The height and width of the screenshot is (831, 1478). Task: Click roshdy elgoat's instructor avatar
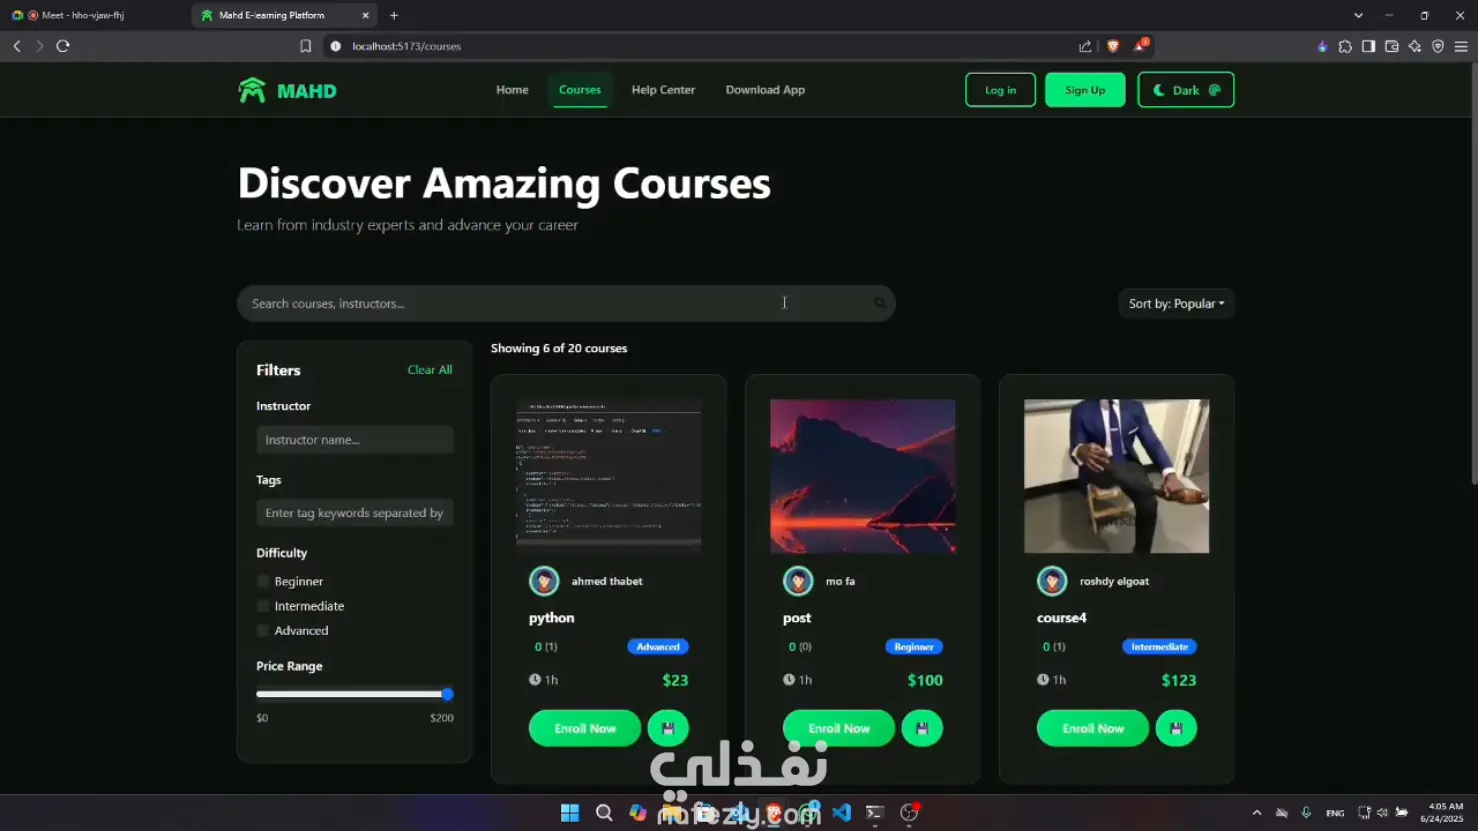1052,581
